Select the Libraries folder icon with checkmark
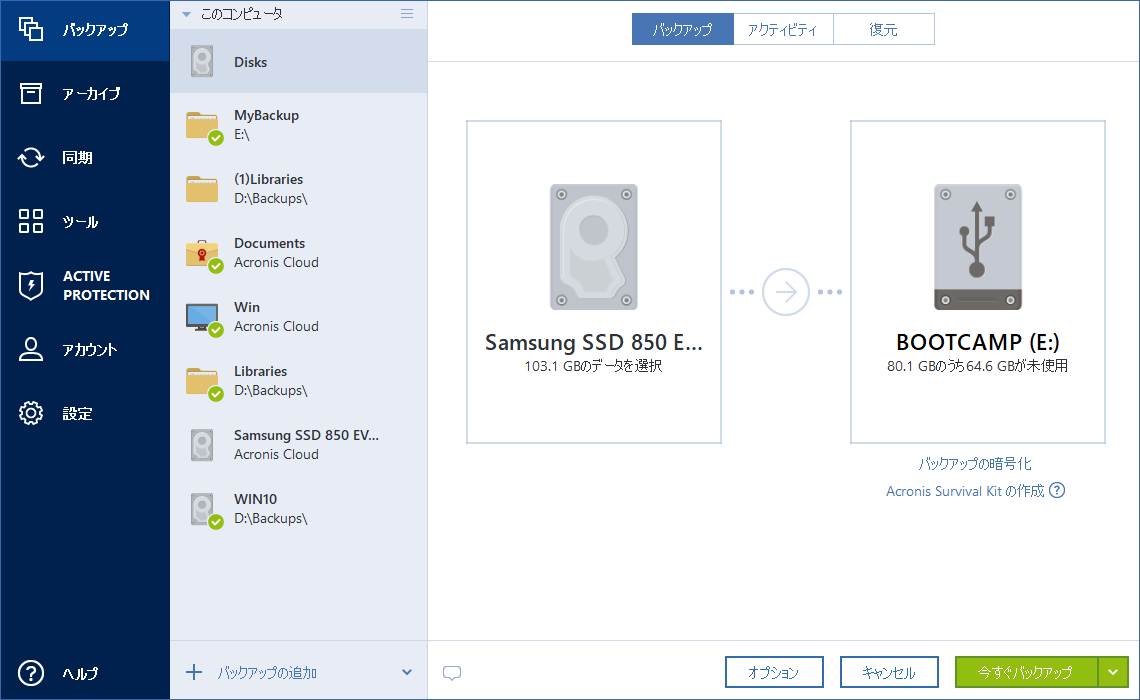 204,383
